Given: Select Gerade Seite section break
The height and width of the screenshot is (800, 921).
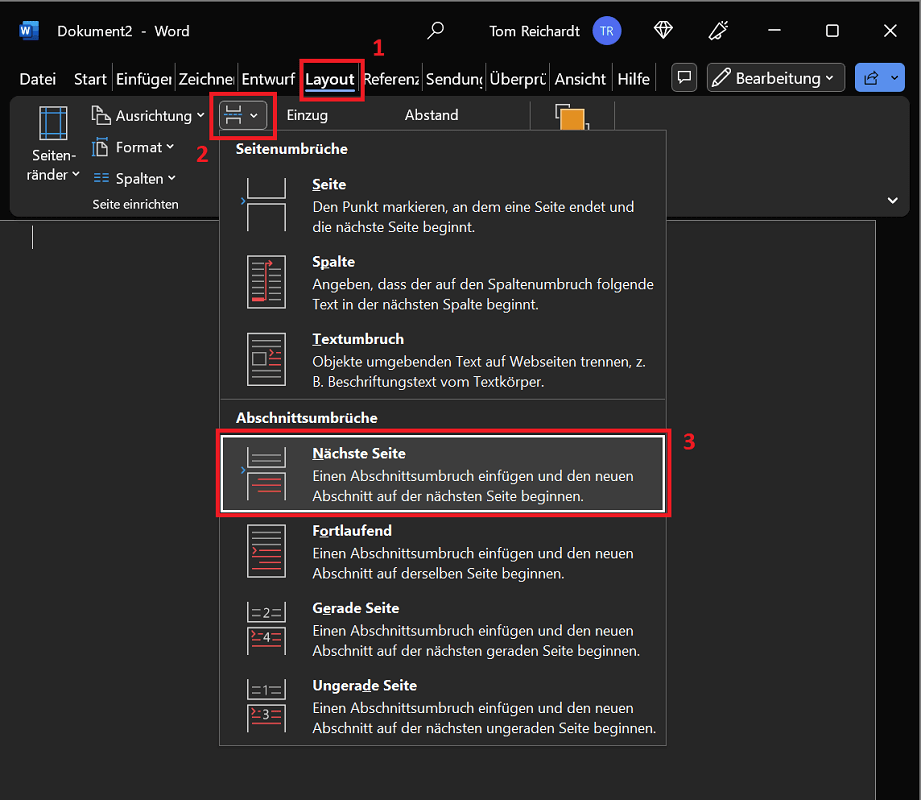Looking at the screenshot, I should coord(443,629).
